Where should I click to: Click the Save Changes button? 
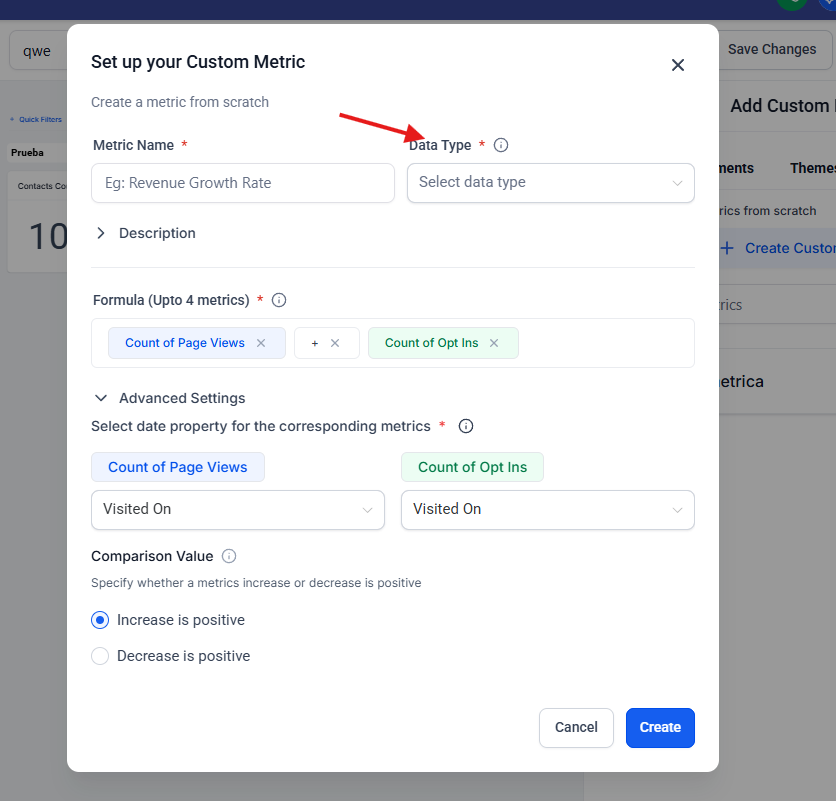tap(771, 49)
